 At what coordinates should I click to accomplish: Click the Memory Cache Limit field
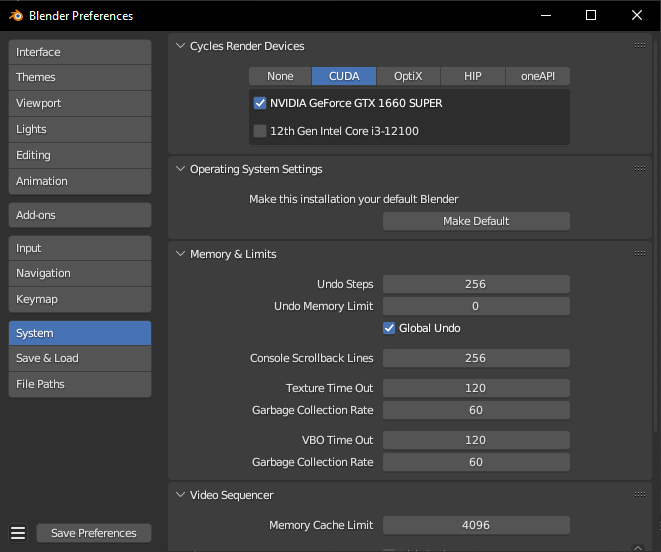[476, 525]
